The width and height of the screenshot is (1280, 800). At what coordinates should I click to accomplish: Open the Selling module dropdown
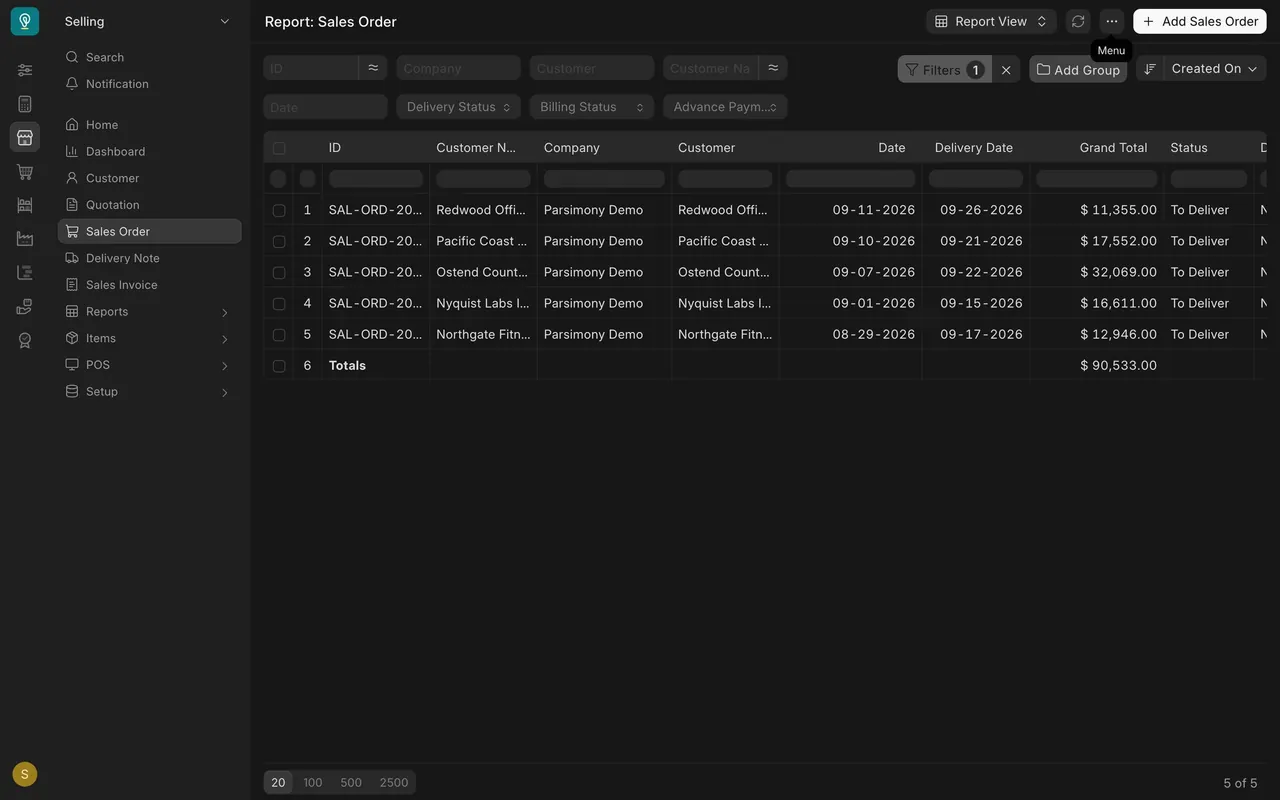click(148, 21)
